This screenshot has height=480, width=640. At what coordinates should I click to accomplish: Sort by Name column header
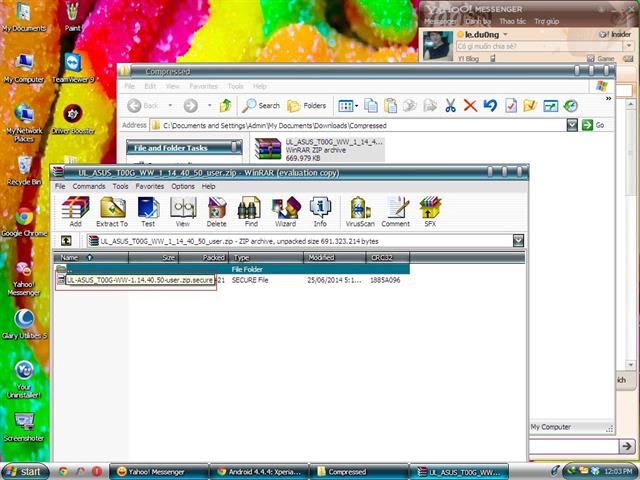[91, 257]
